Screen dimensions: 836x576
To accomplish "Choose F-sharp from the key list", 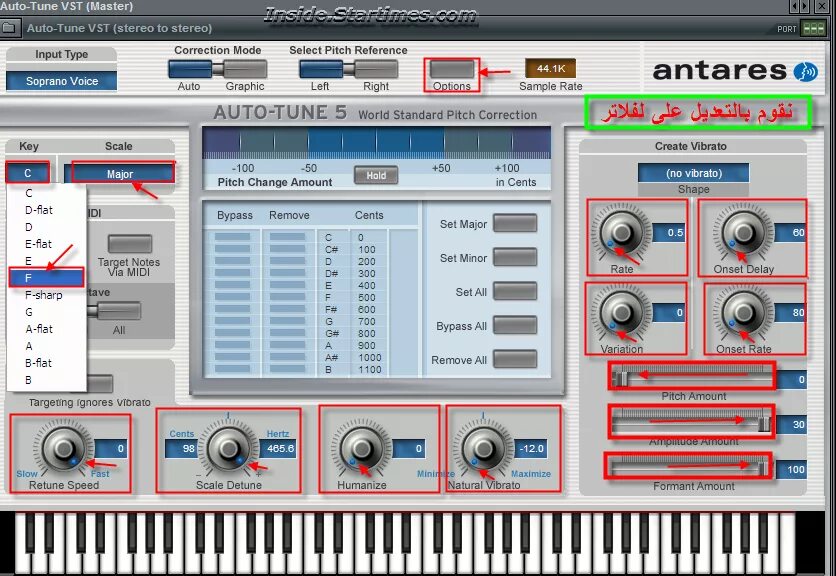I will point(46,295).
